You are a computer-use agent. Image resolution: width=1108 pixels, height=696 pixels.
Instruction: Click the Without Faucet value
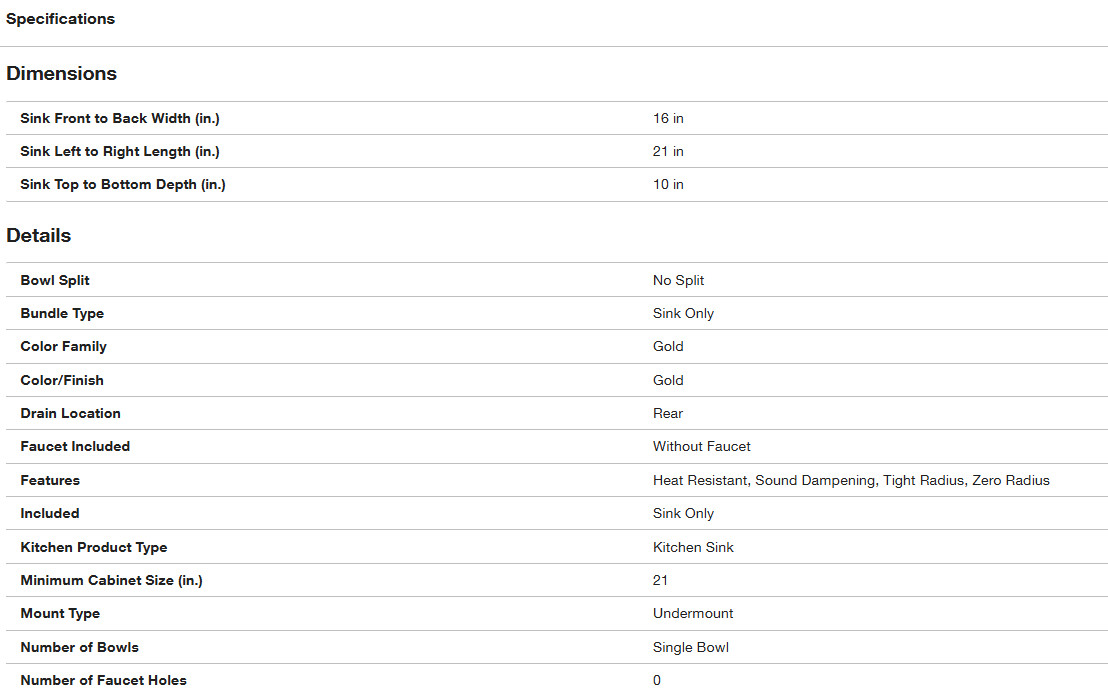coord(701,446)
